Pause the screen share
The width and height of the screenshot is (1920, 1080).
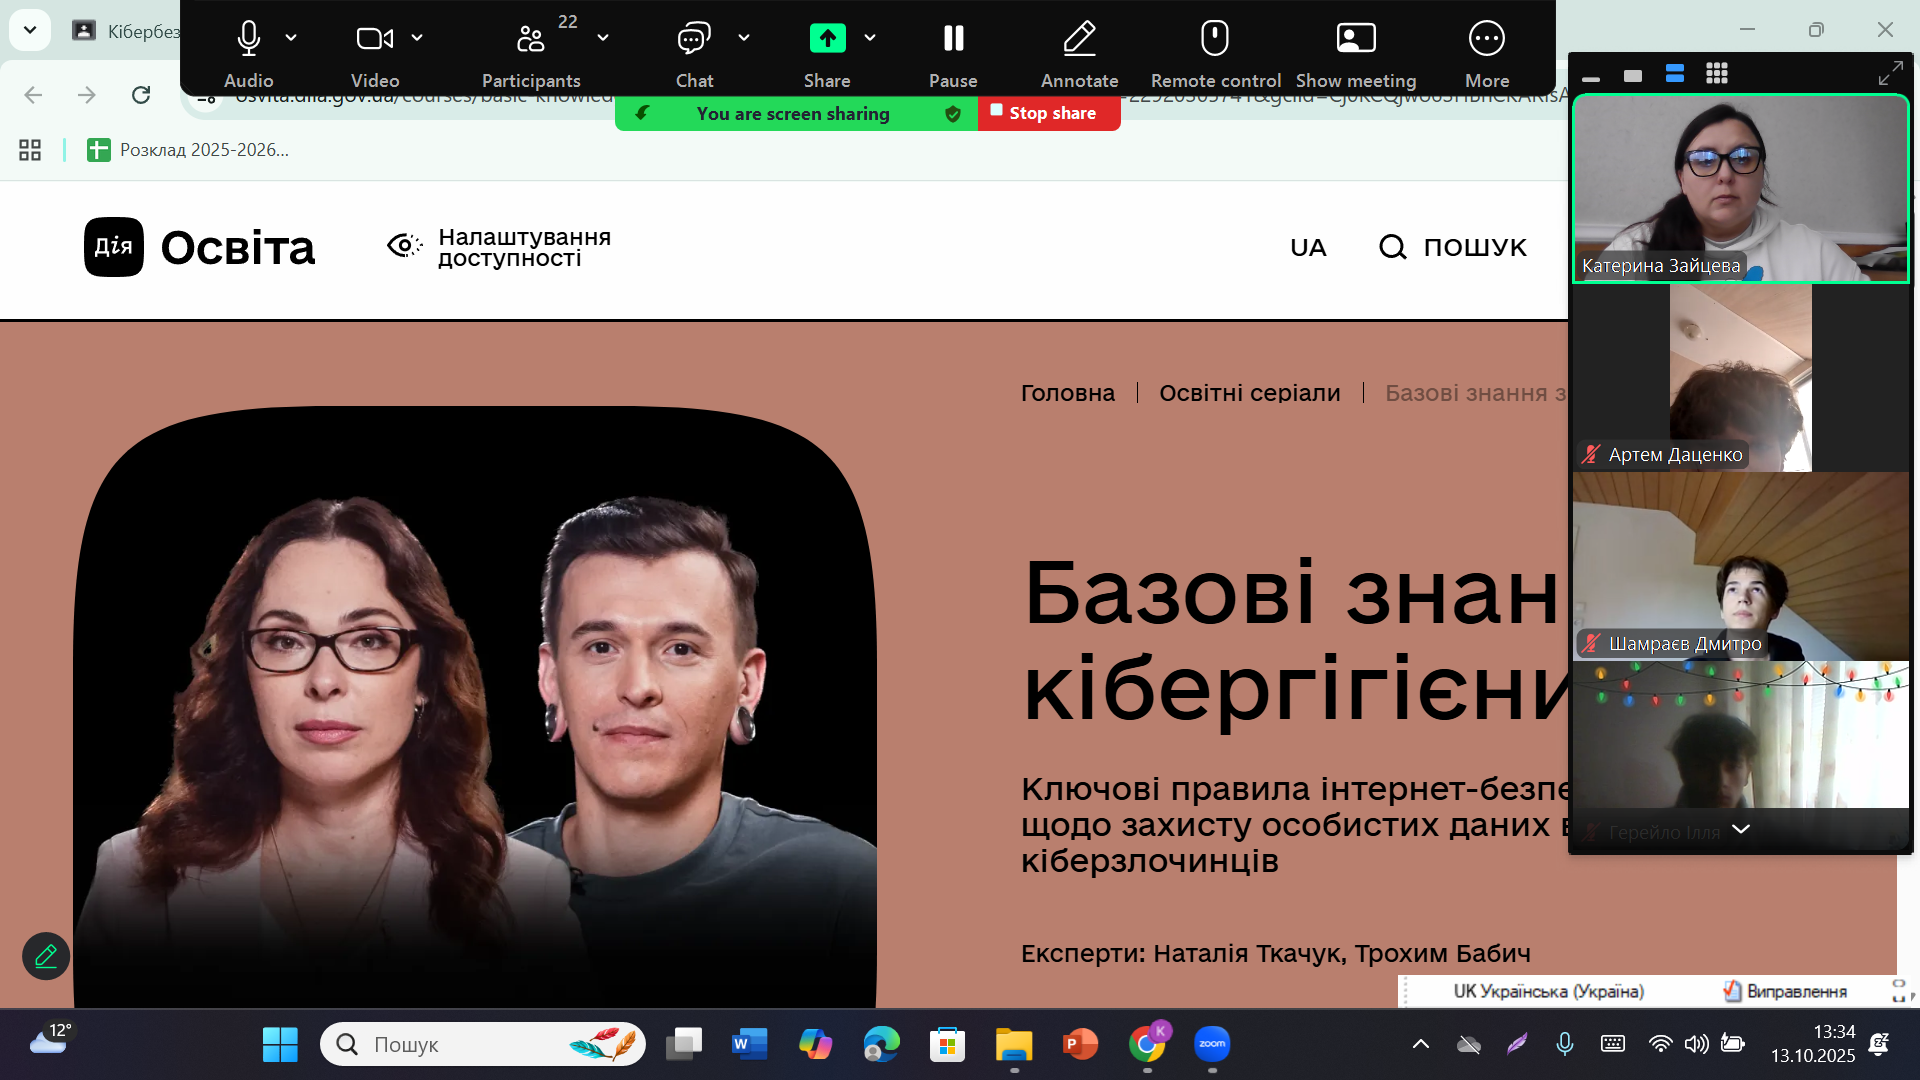[x=953, y=39]
